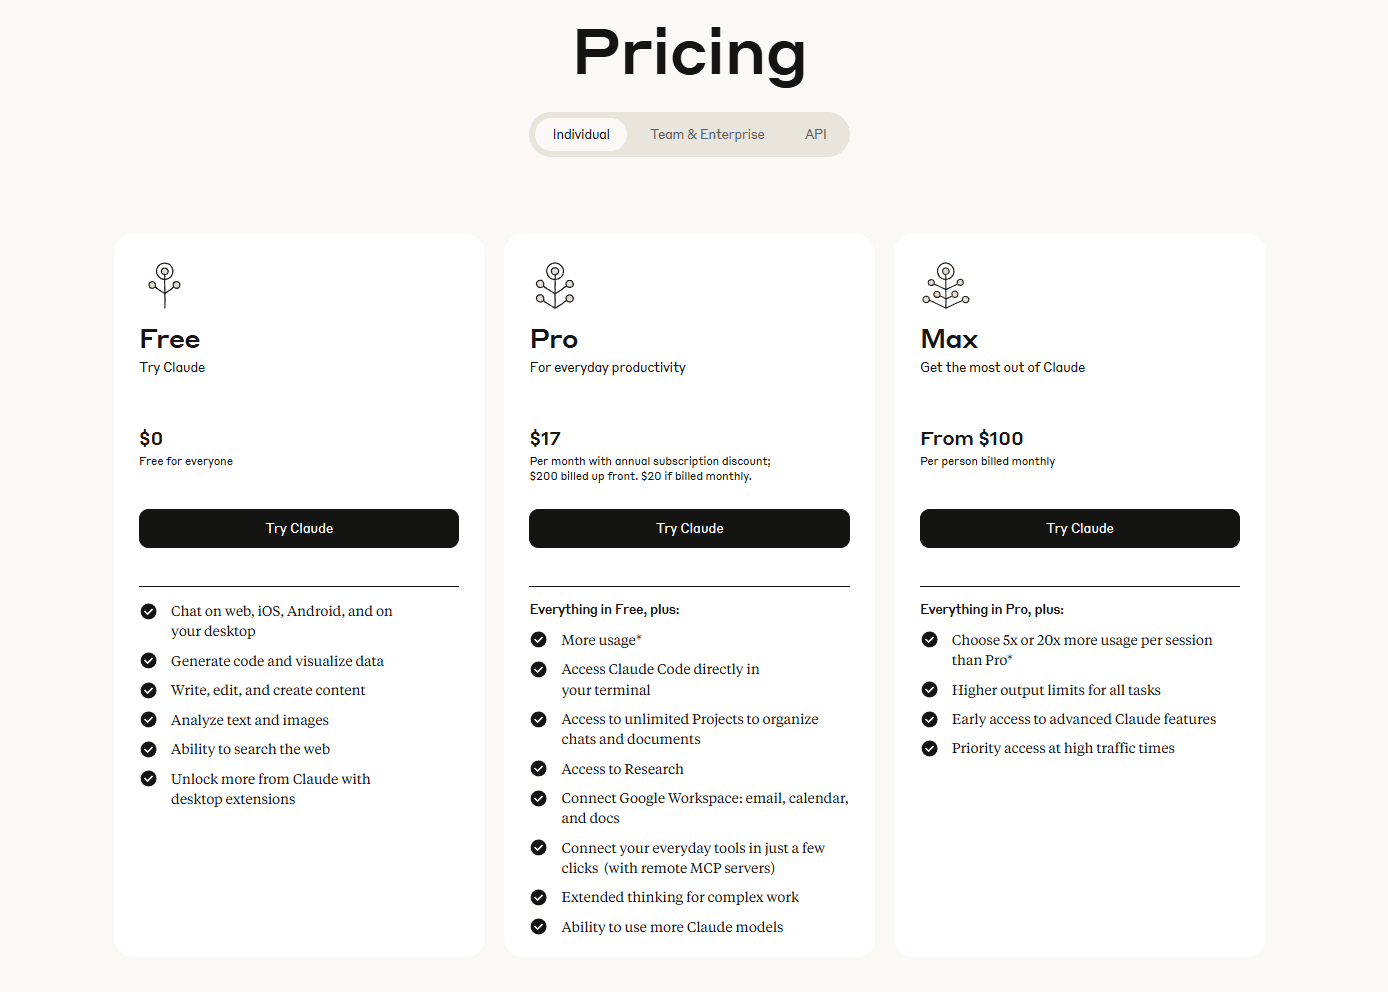Viewport: 1388px width, 992px height.
Task: Click the 'From $100' Max price text
Action: coord(972,439)
